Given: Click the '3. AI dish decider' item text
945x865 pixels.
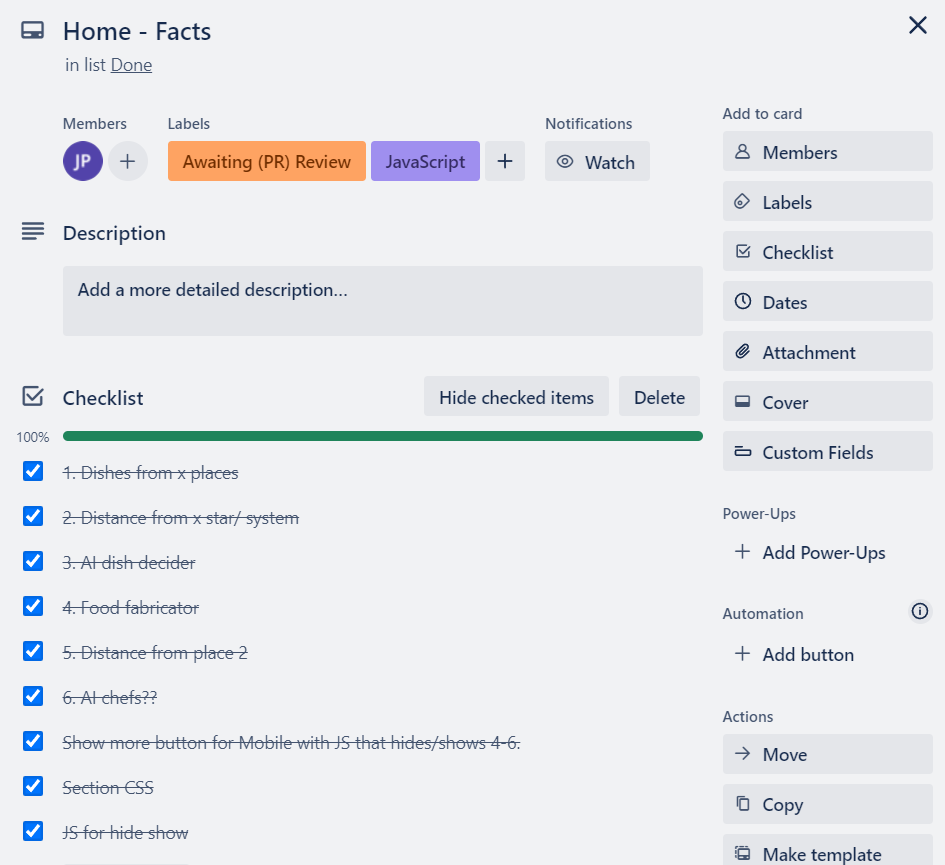Looking at the screenshot, I should [129, 562].
